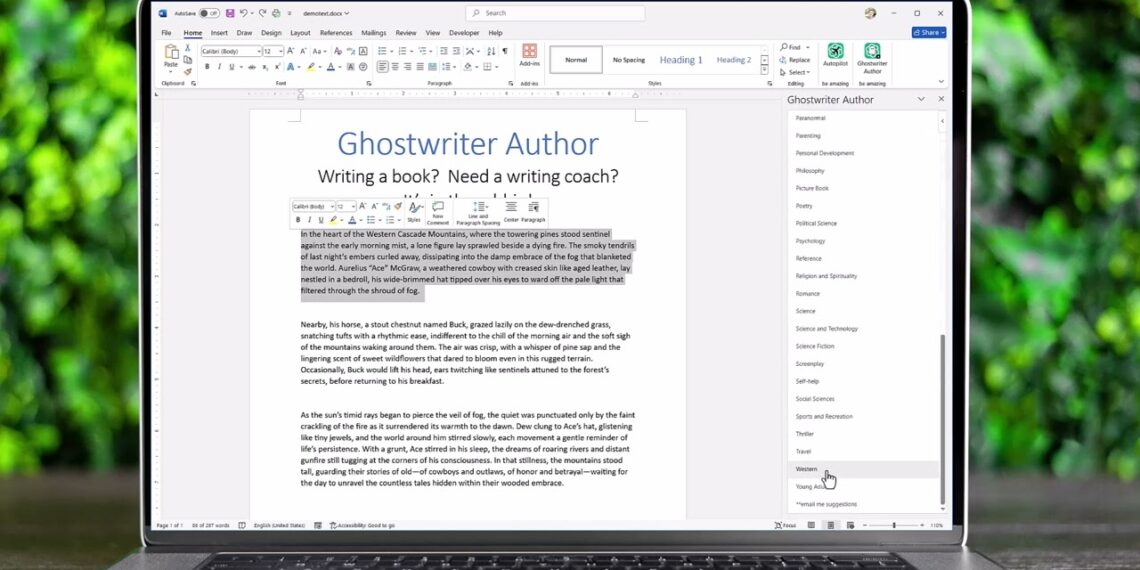The height and width of the screenshot is (570, 1140).
Task: Collapse the ribbon with the chevron arrow
Action: coord(941,82)
